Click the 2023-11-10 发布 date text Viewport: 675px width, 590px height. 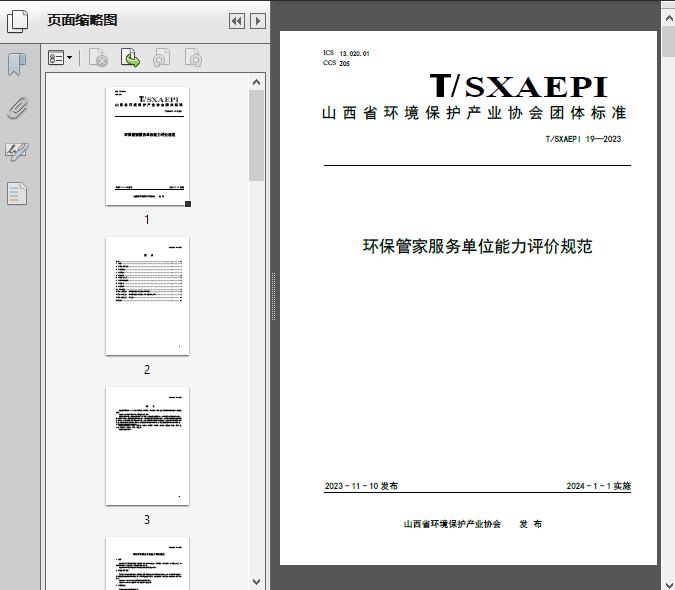(361, 486)
